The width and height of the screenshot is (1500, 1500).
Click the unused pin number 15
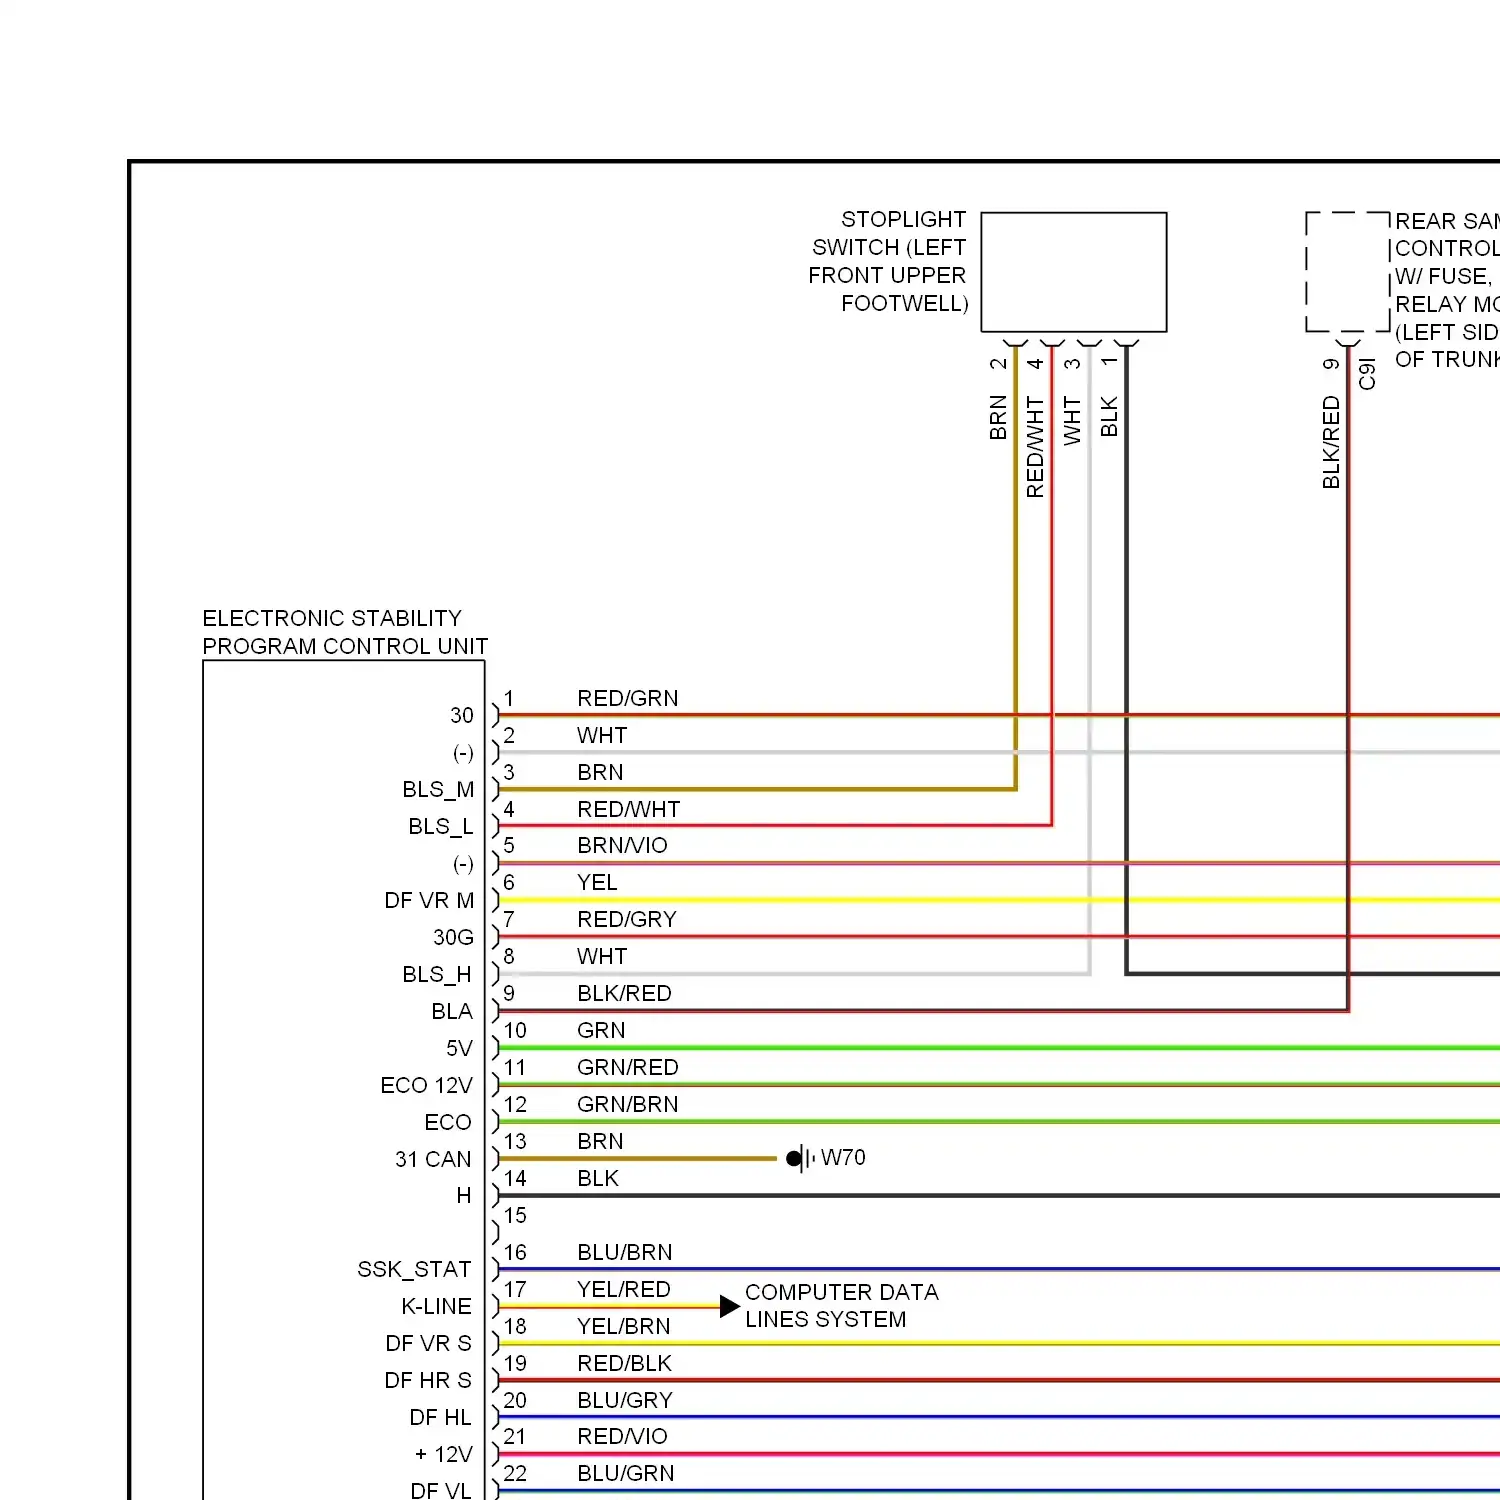point(515,1215)
